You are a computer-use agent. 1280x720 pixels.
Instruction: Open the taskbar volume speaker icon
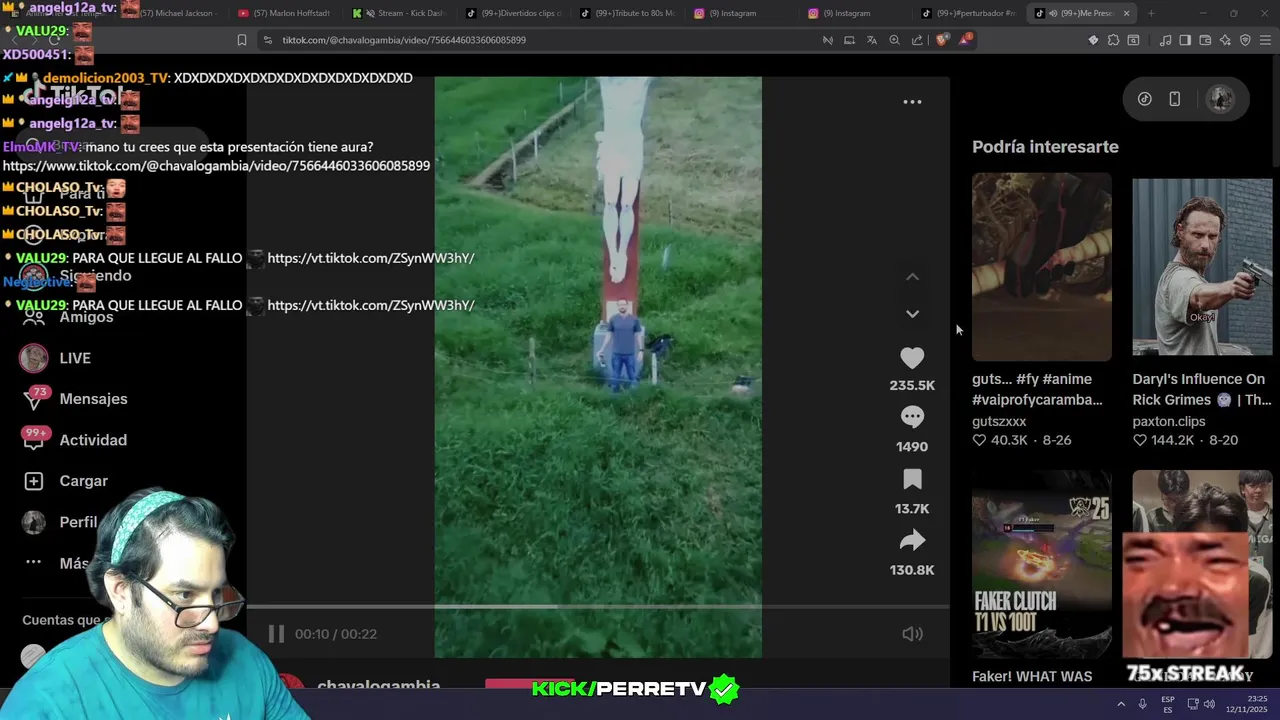[1208, 704]
